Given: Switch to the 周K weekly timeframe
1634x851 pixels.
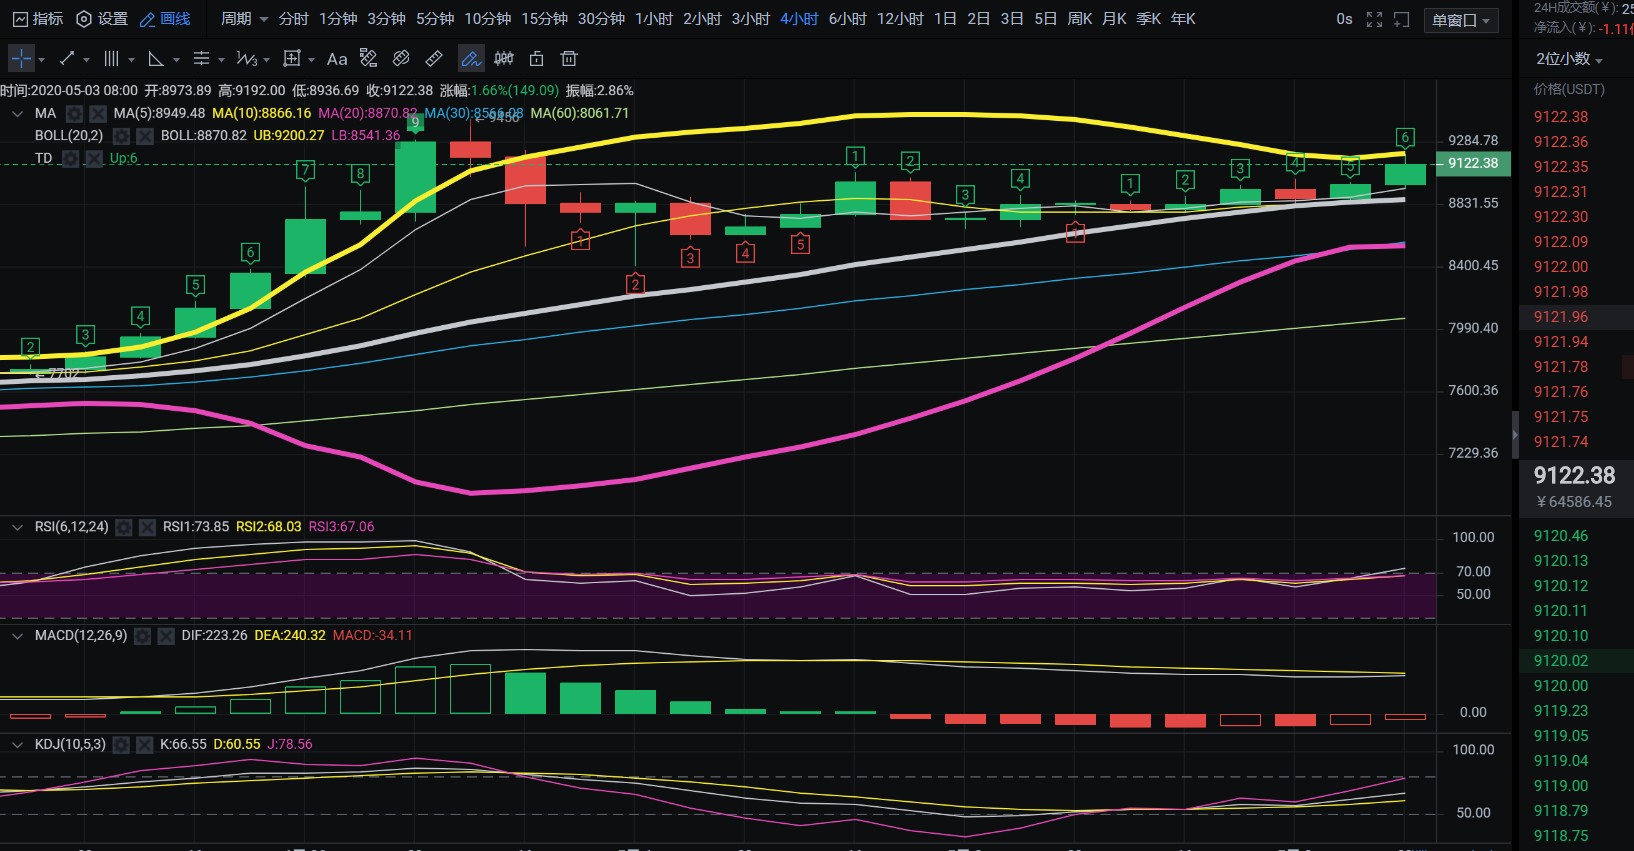Looking at the screenshot, I should (x=1079, y=19).
